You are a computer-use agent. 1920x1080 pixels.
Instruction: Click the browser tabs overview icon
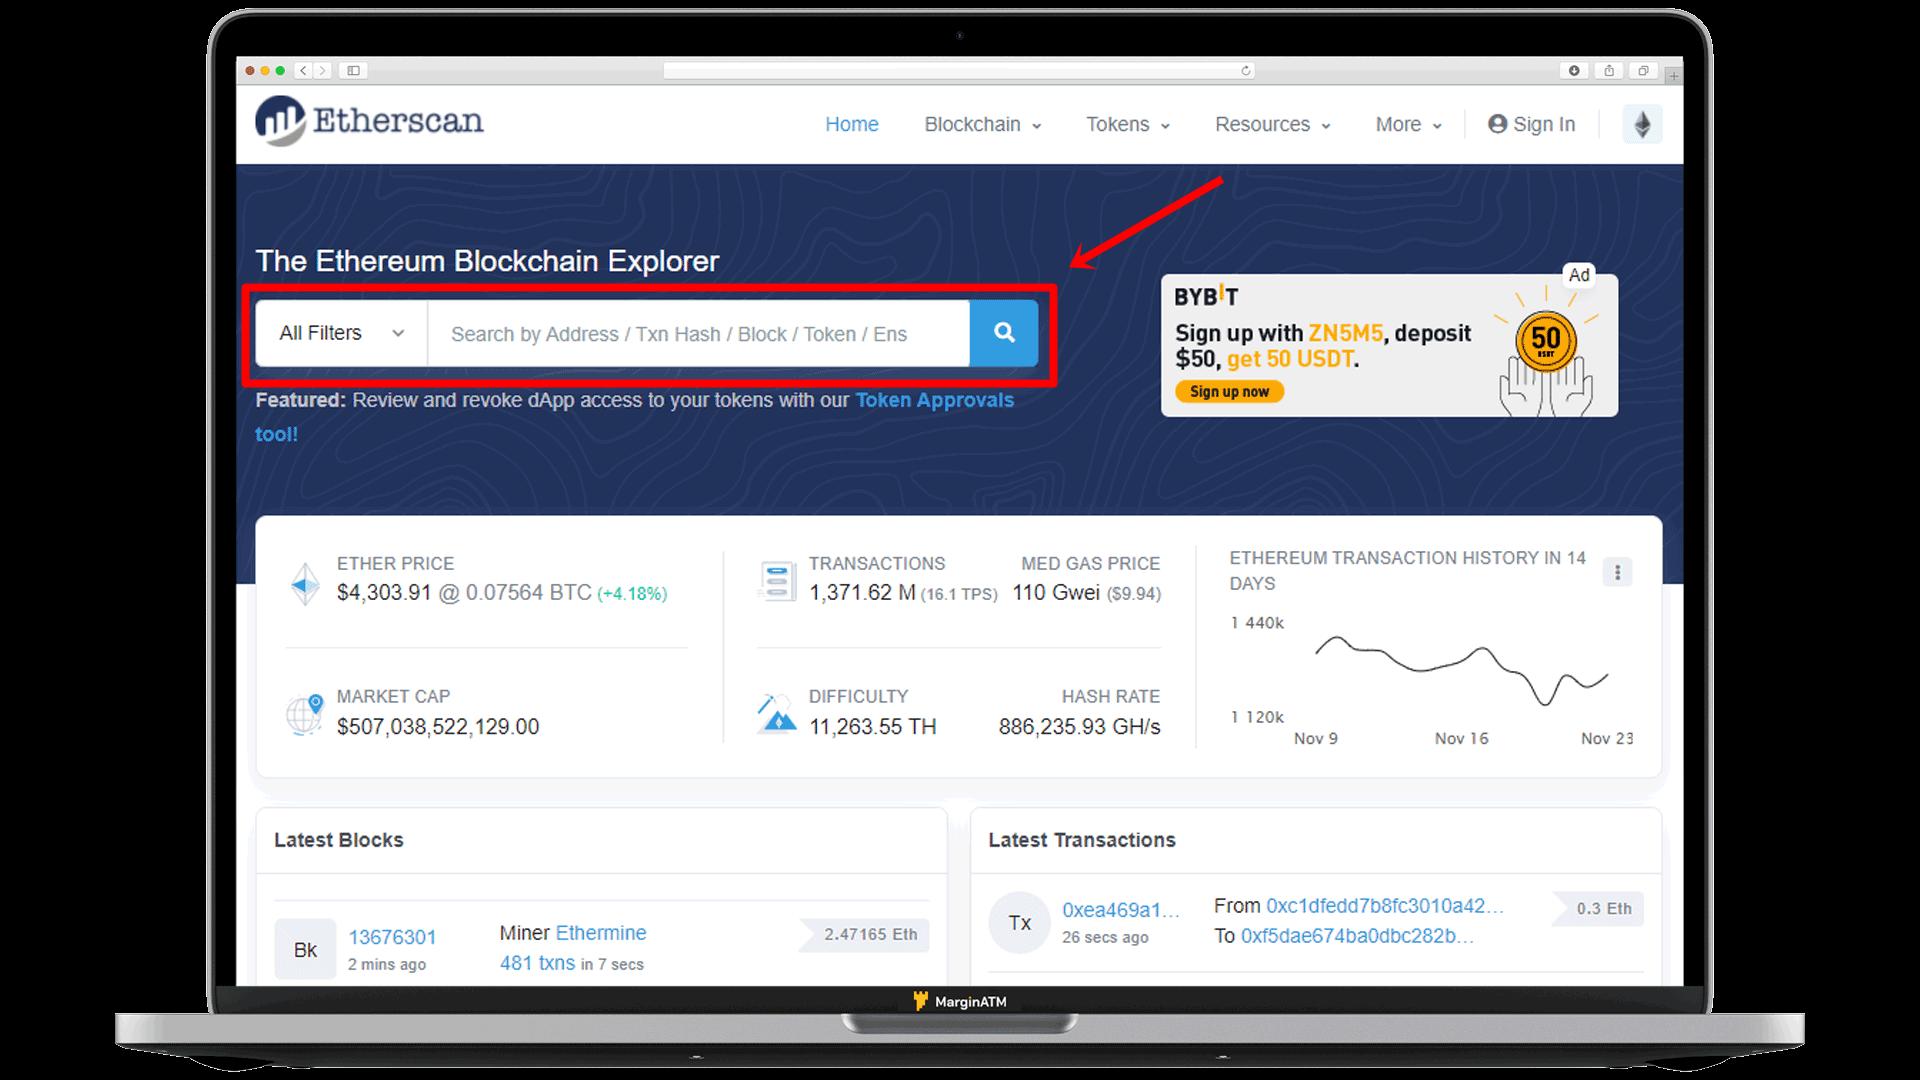(x=1643, y=70)
